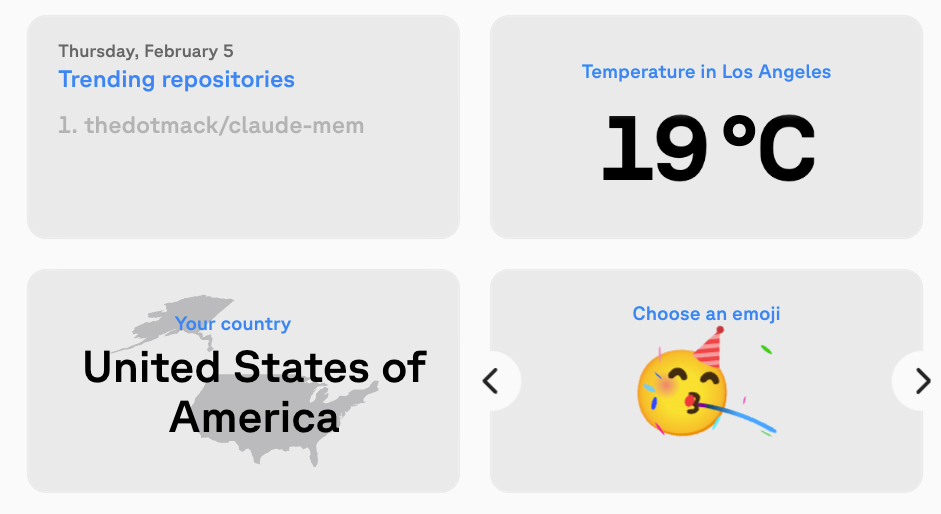This screenshot has height=514, width=941.
Task: Click the previous emoji left chevron
Action: [491, 381]
